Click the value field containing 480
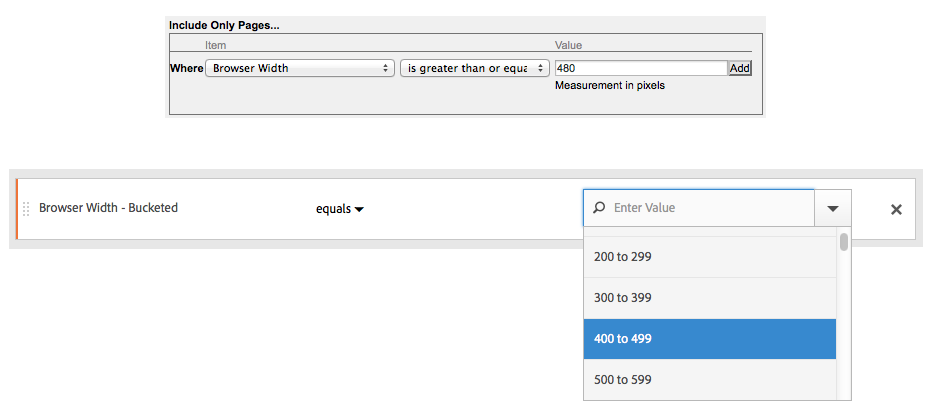 [x=640, y=68]
